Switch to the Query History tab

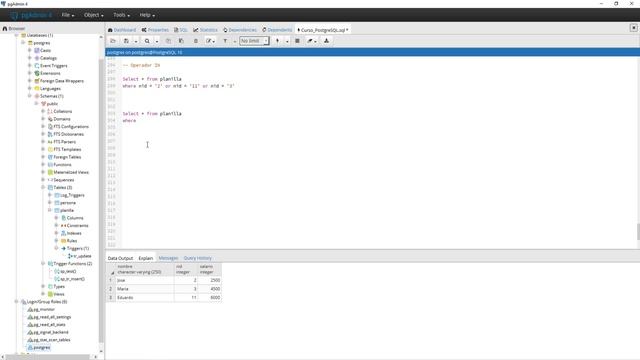coord(198,258)
